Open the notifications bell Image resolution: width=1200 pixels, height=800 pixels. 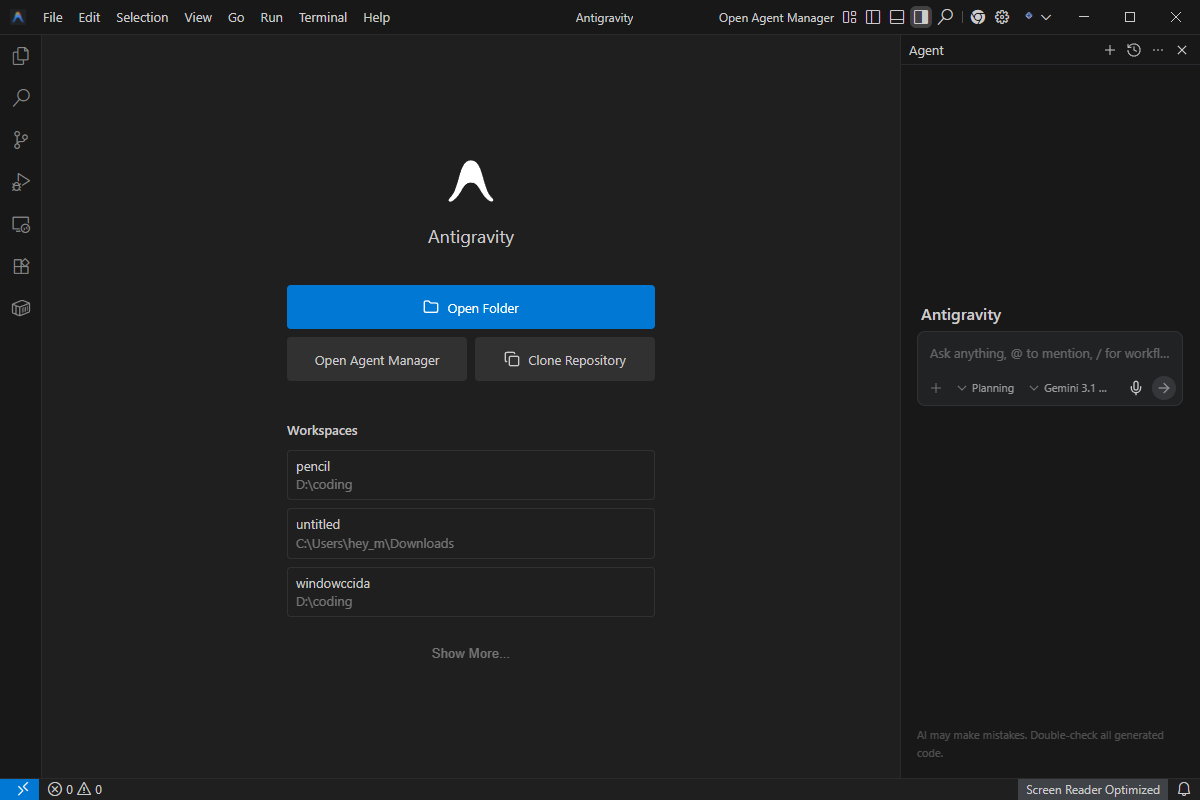1184,789
